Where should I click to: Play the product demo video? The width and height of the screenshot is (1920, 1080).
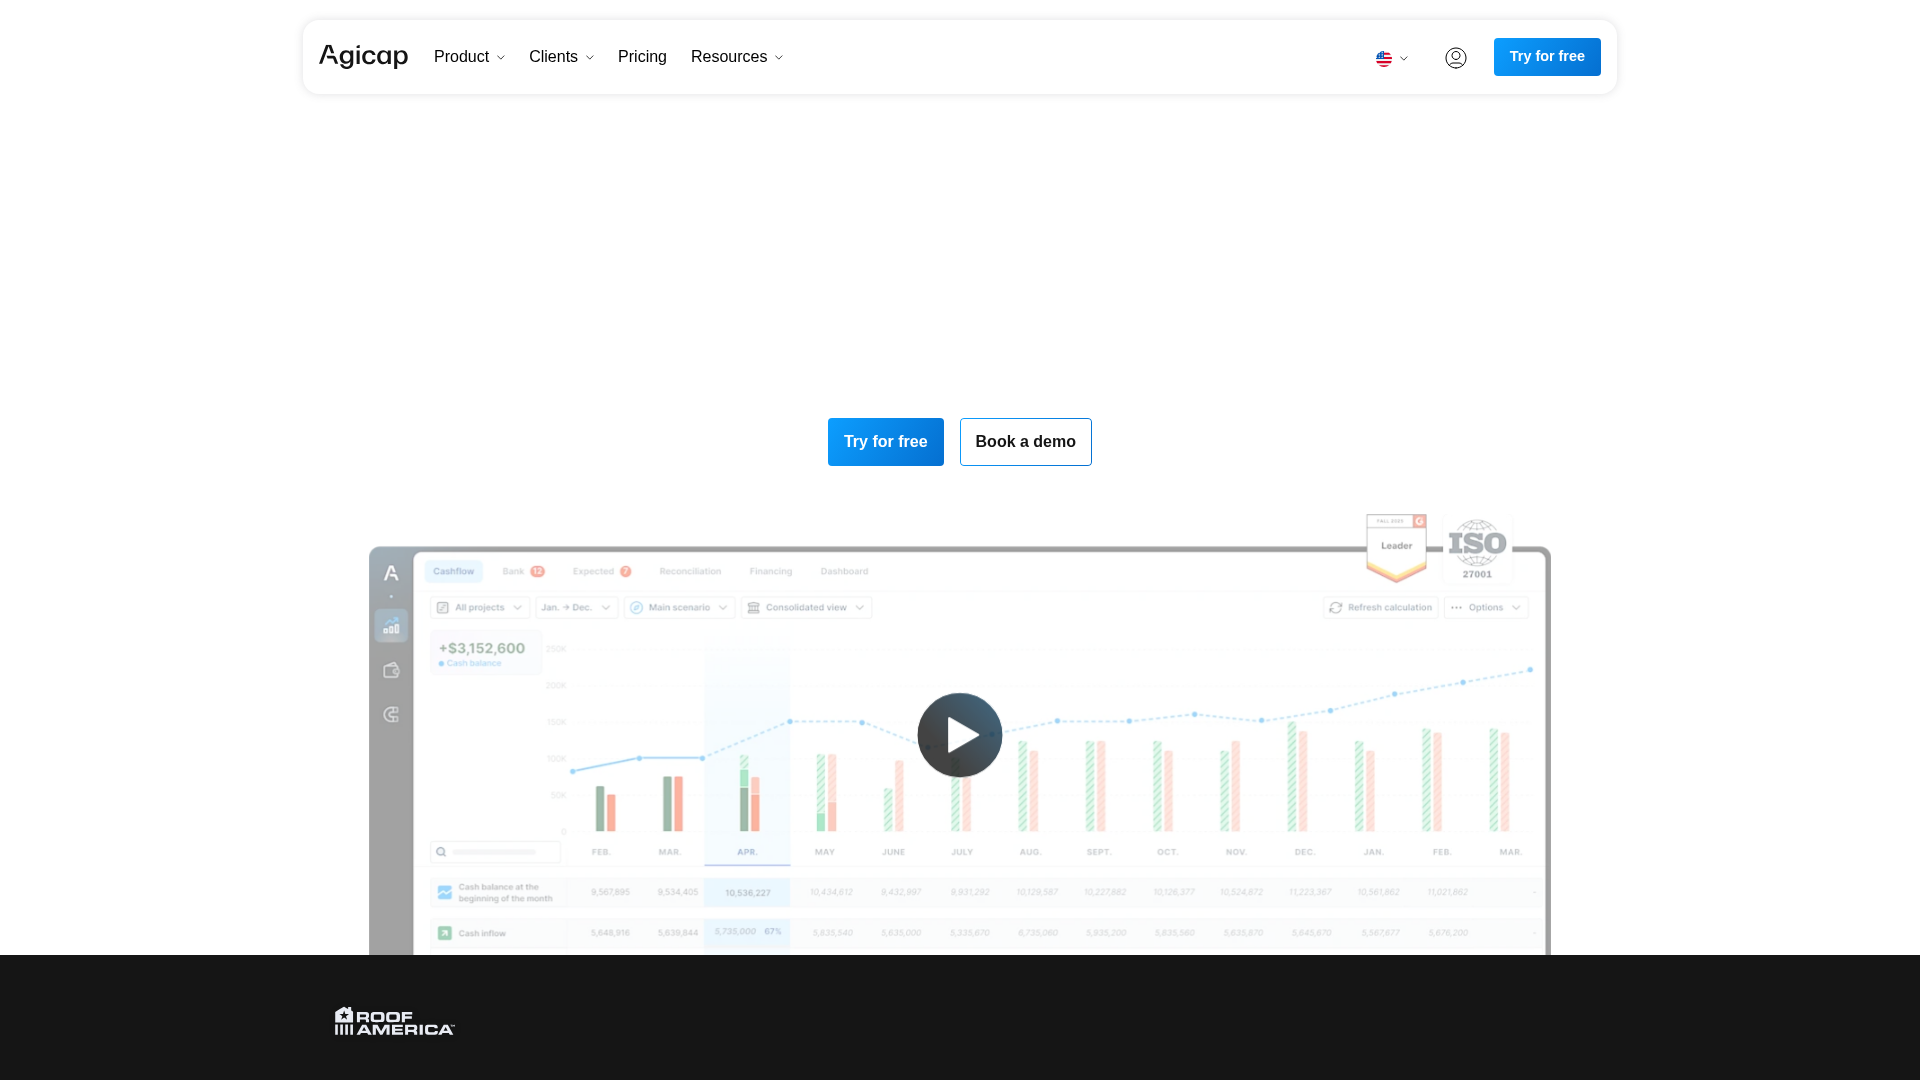pos(960,735)
